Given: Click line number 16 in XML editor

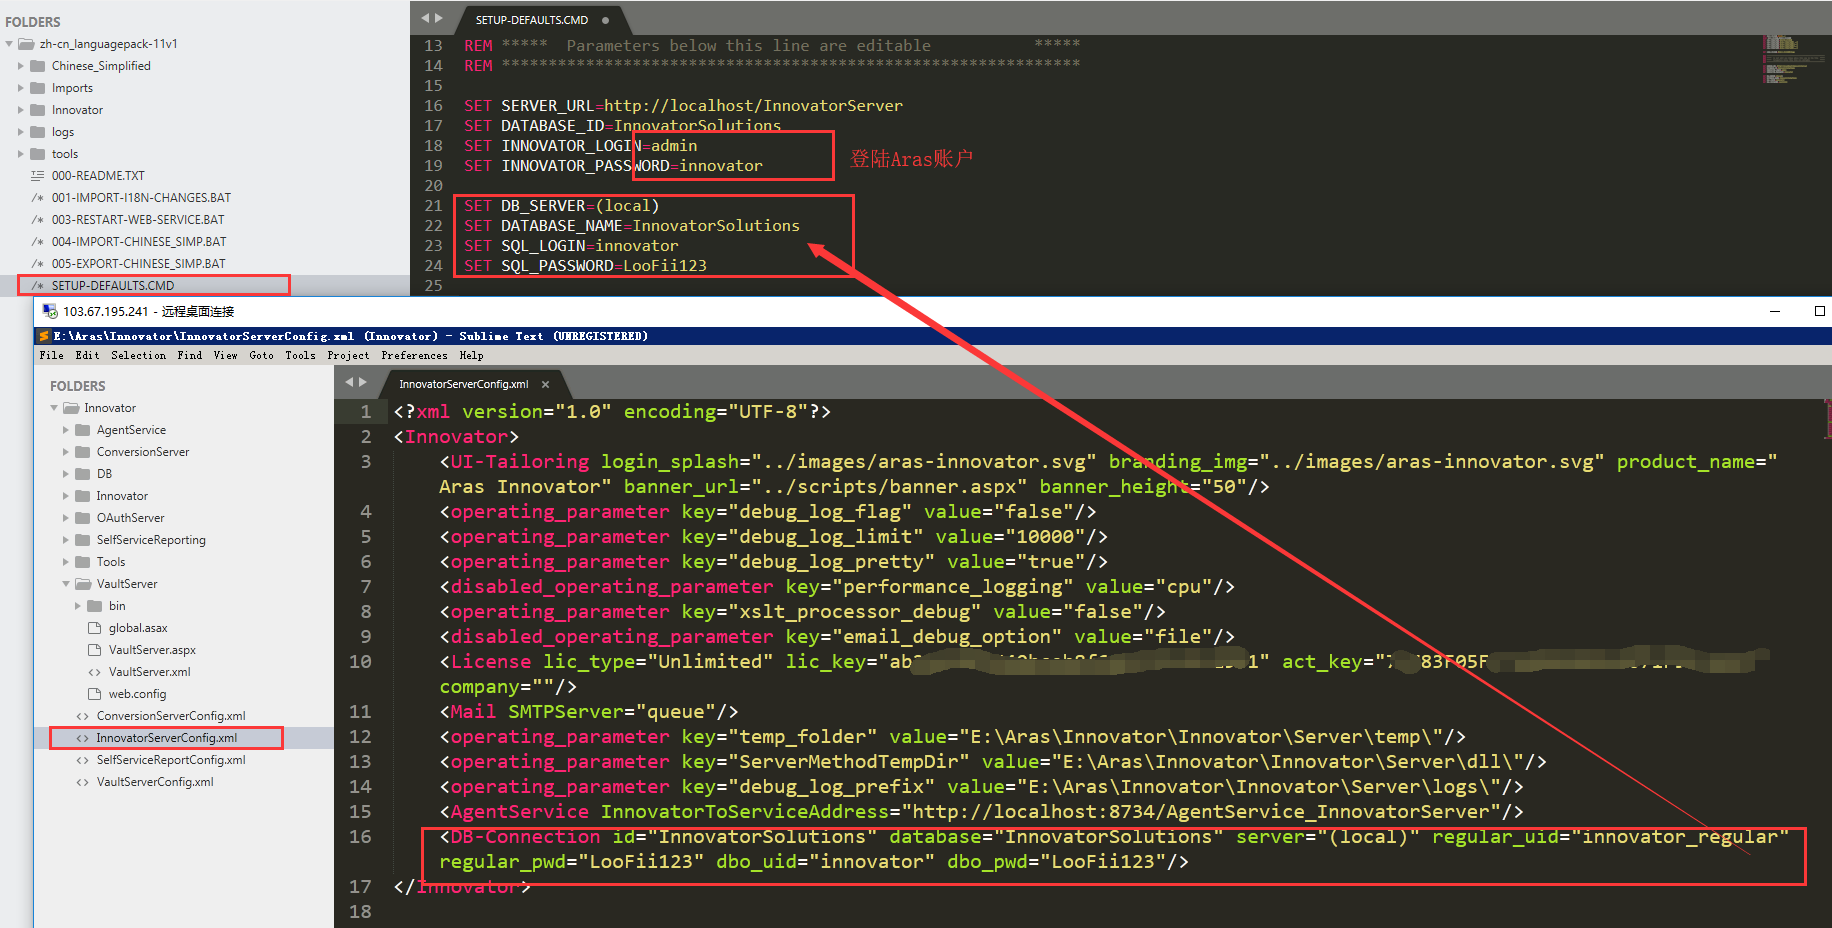Looking at the screenshot, I should (x=360, y=837).
